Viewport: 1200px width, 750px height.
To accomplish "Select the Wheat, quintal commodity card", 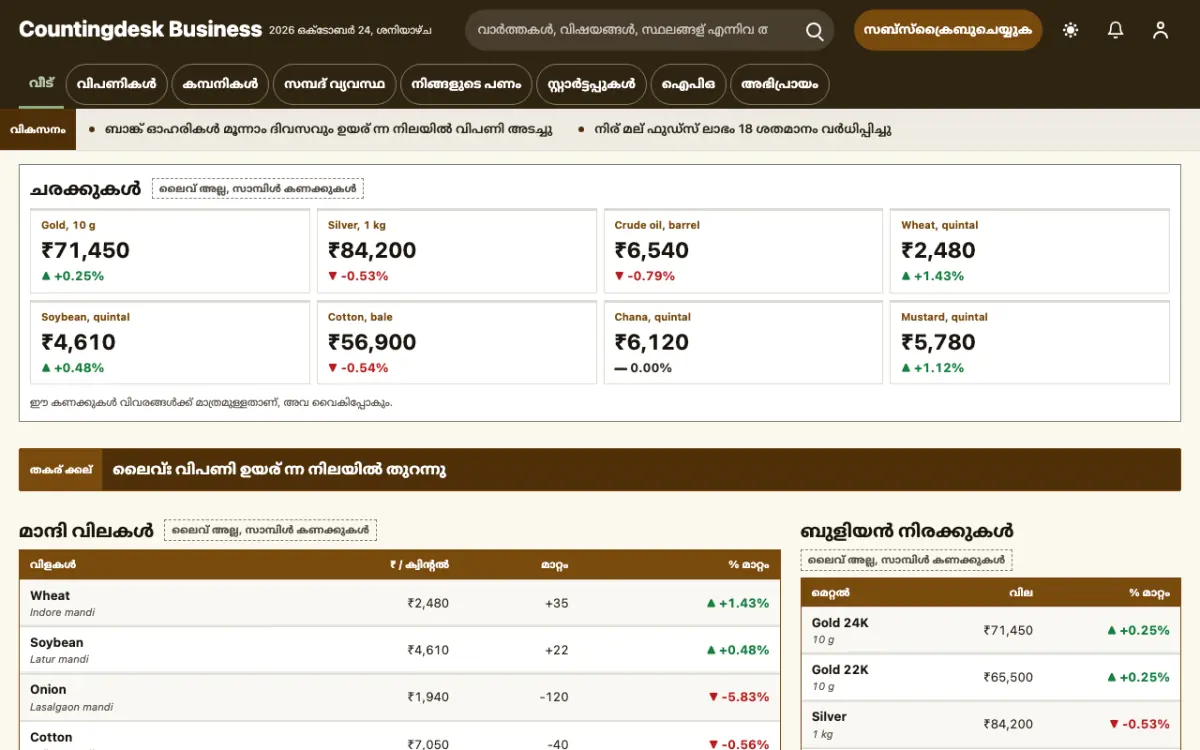I will pyautogui.click(x=1030, y=251).
